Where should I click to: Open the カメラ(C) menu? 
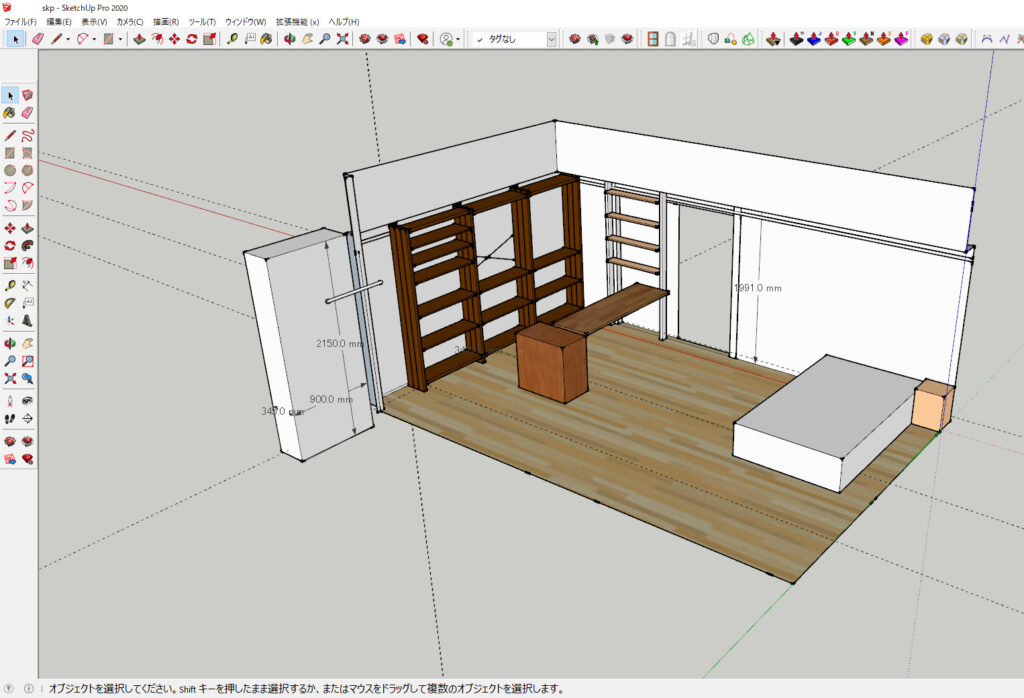(129, 21)
